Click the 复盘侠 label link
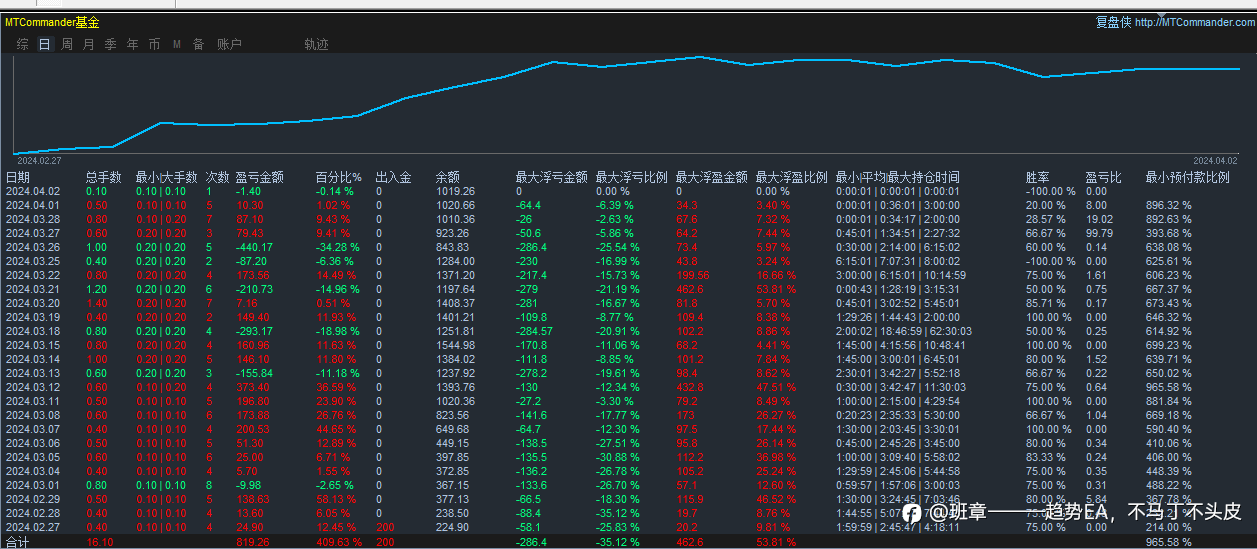Viewport: 1257px width, 549px height. (x=1113, y=22)
